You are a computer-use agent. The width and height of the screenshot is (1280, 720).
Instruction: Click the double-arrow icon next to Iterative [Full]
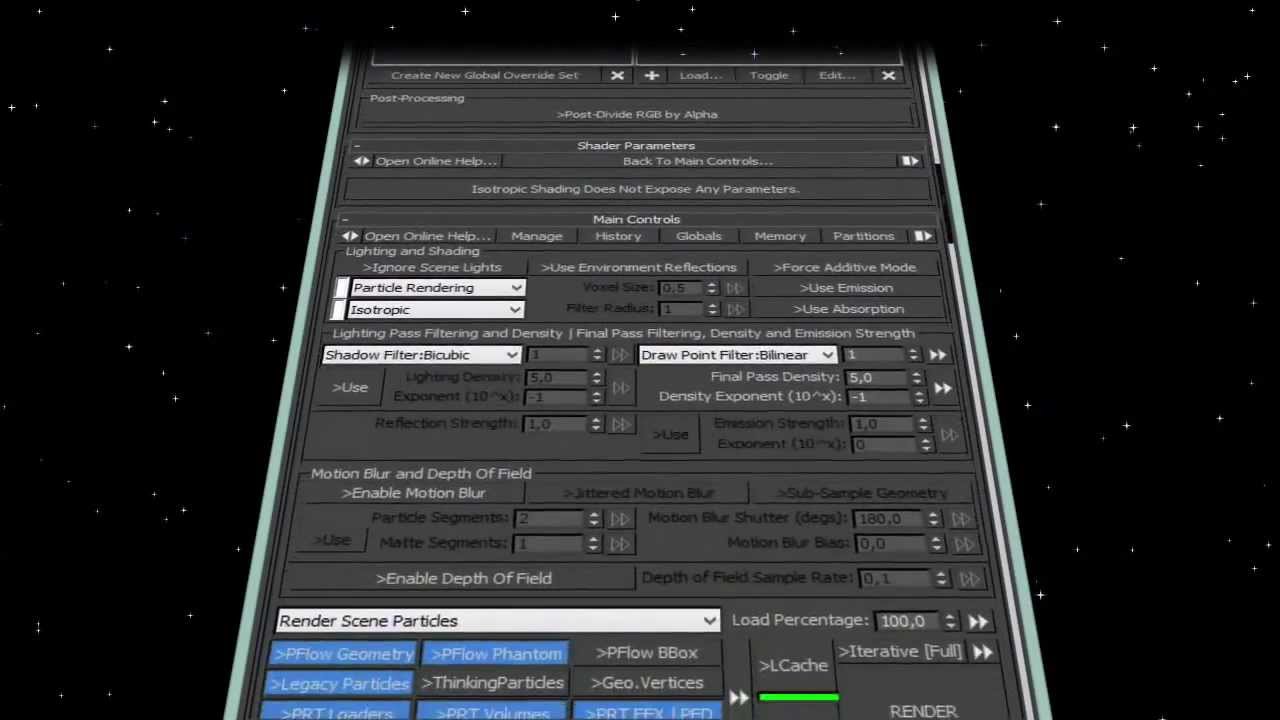pos(983,652)
